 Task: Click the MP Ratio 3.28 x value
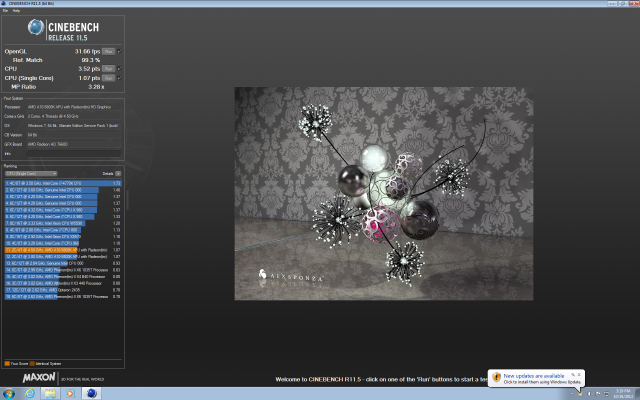click(96, 87)
